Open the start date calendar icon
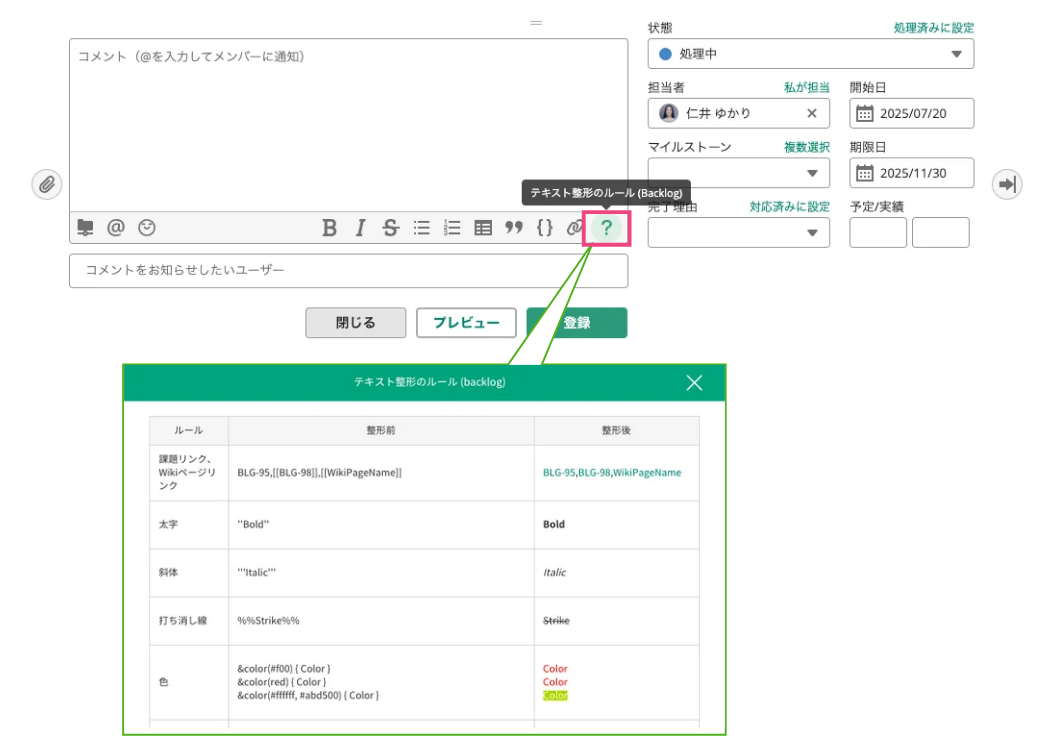Viewport: 1057px width, 748px height. tap(864, 113)
